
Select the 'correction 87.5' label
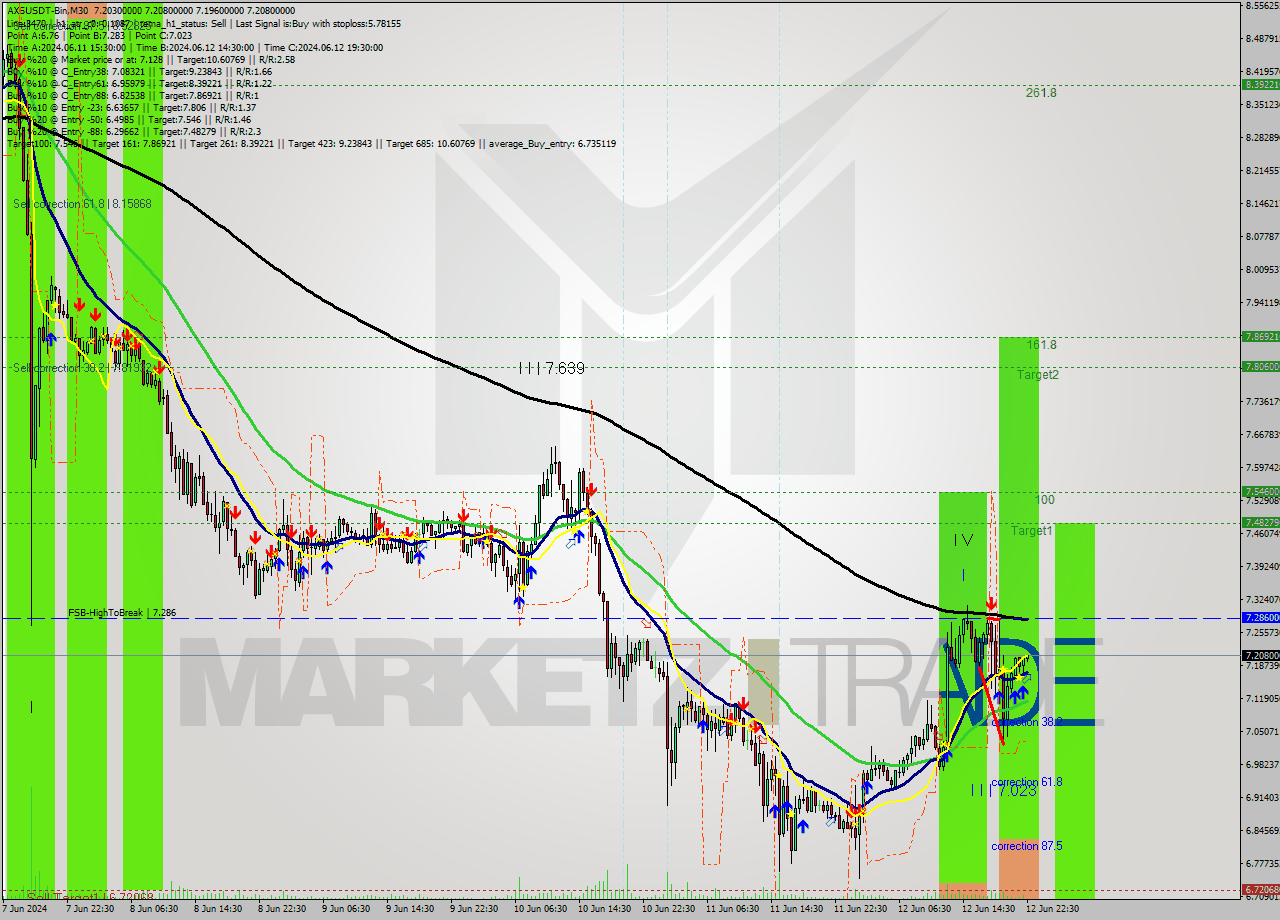click(x=1026, y=845)
